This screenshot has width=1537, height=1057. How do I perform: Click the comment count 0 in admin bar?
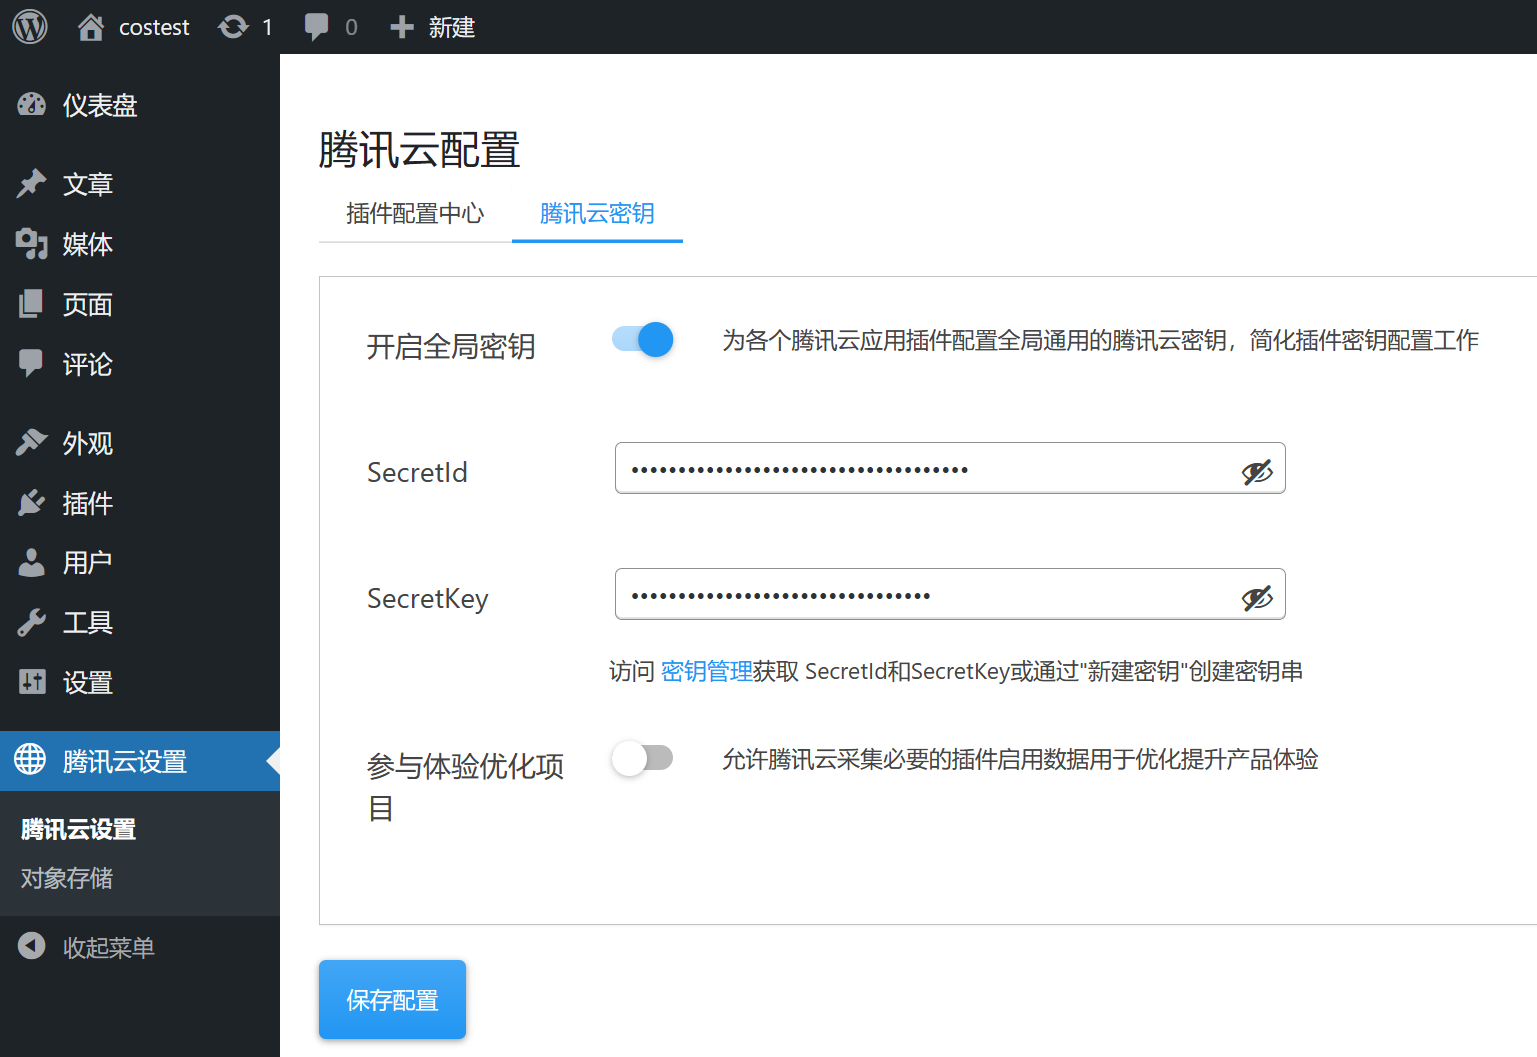pyautogui.click(x=351, y=27)
